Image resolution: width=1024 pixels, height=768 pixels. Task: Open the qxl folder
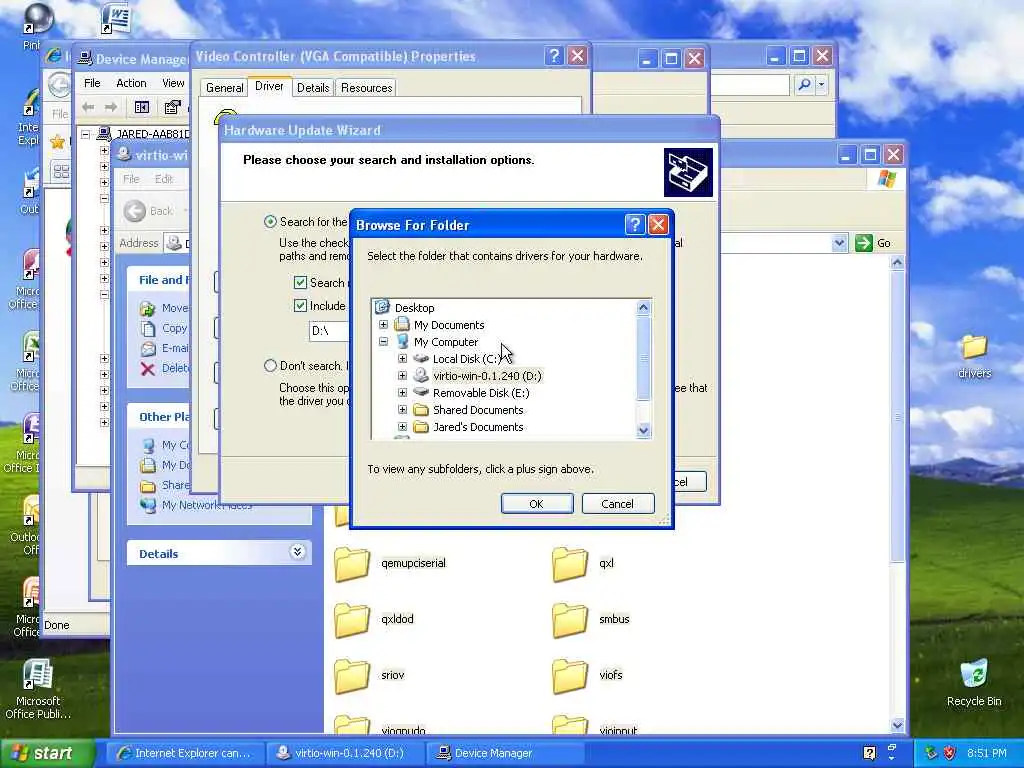click(583, 564)
